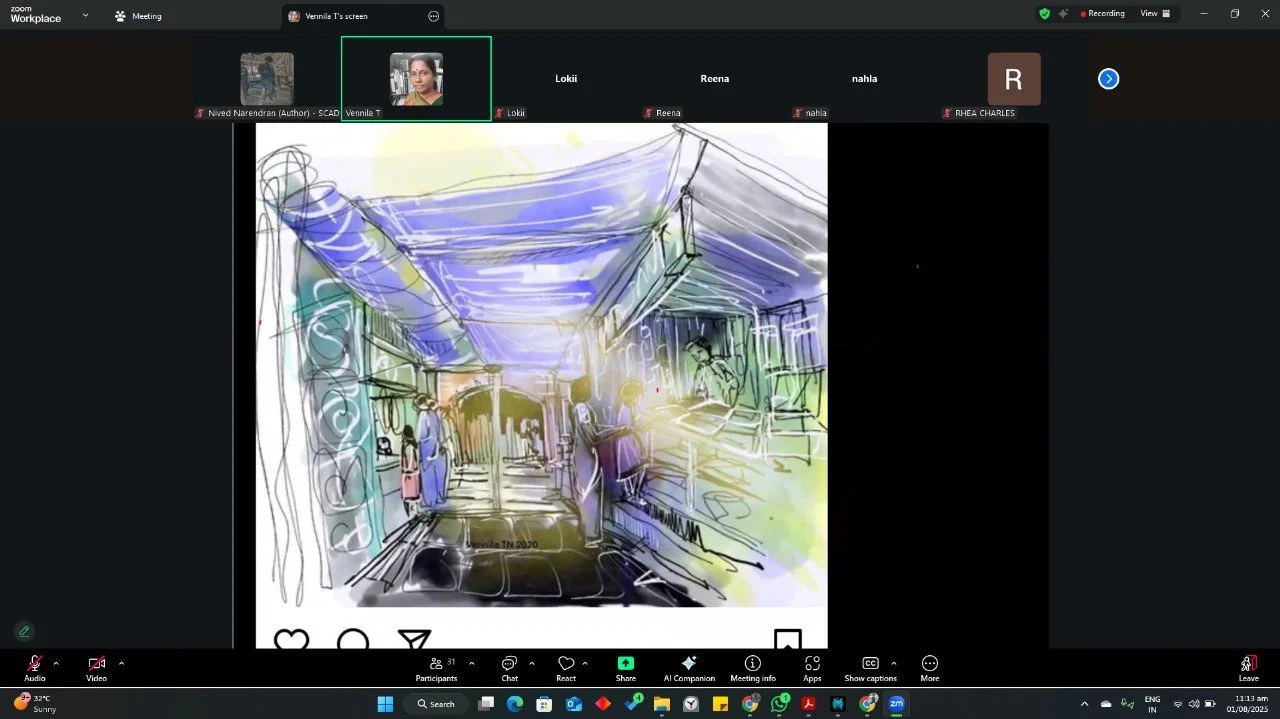Open Outlook from the taskbar
The image size is (1280, 719).
[x=574, y=704]
